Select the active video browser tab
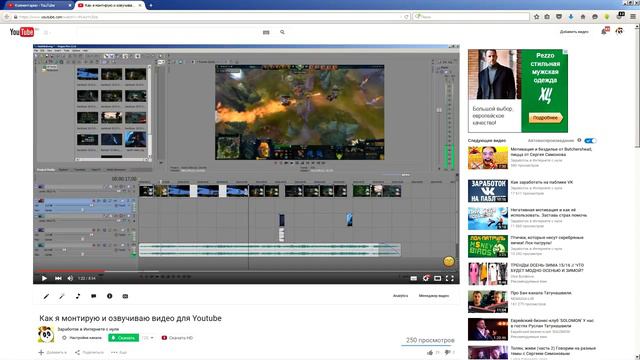This screenshot has height=360, width=640. click(109, 5)
